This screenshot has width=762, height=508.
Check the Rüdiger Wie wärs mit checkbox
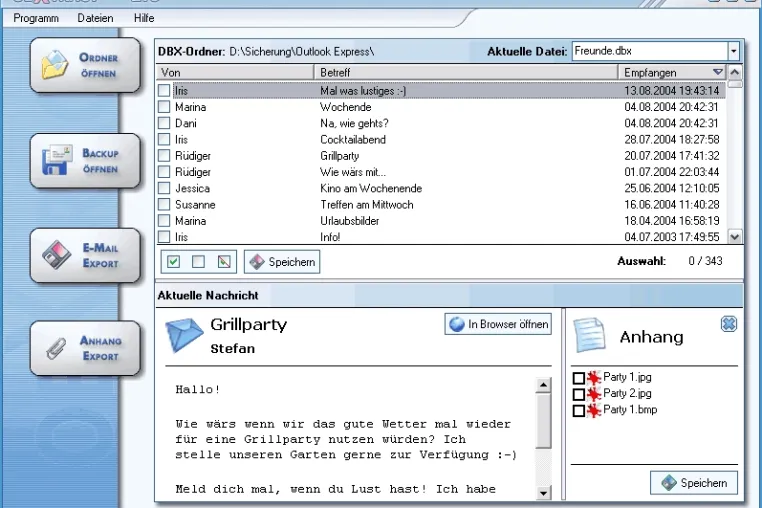pyautogui.click(x=164, y=172)
